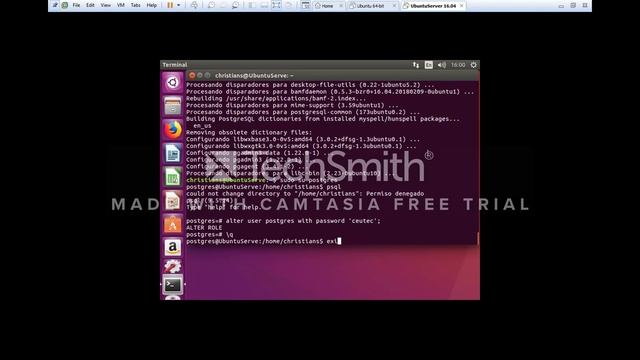This screenshot has width=640, height=360.
Task: Open File menu in VMware
Action: [76, 5]
